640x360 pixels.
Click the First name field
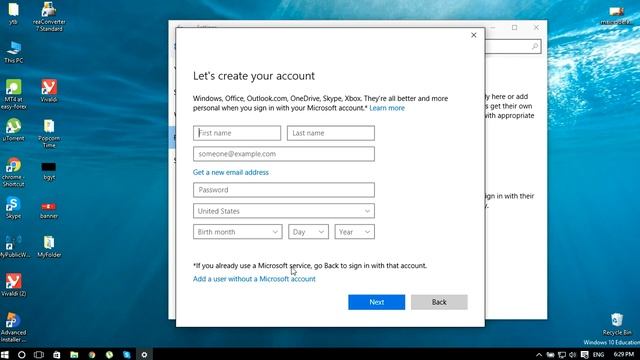(237, 133)
